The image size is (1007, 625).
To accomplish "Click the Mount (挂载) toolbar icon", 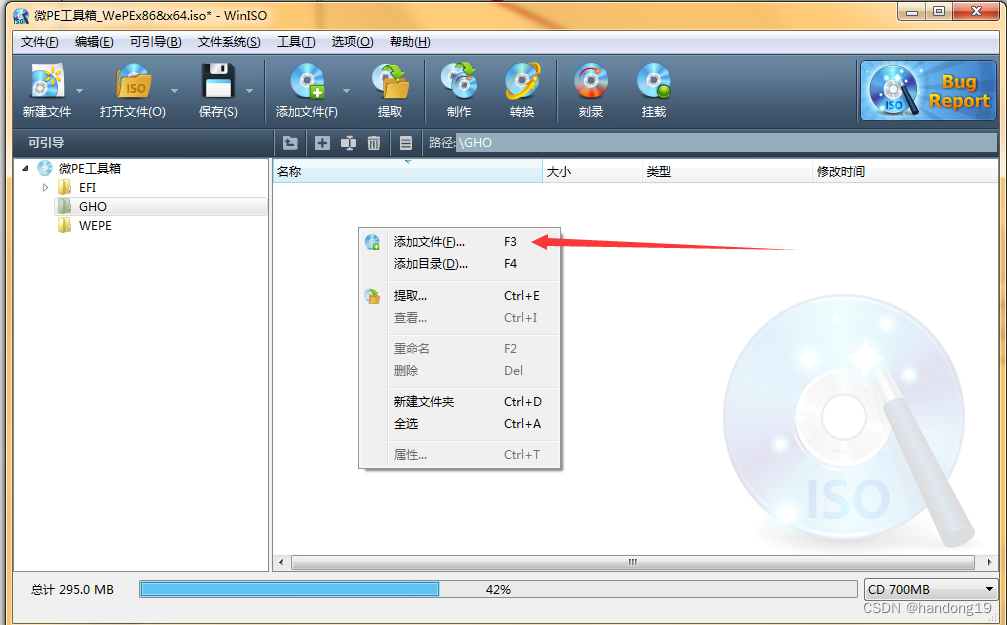I will (654, 82).
